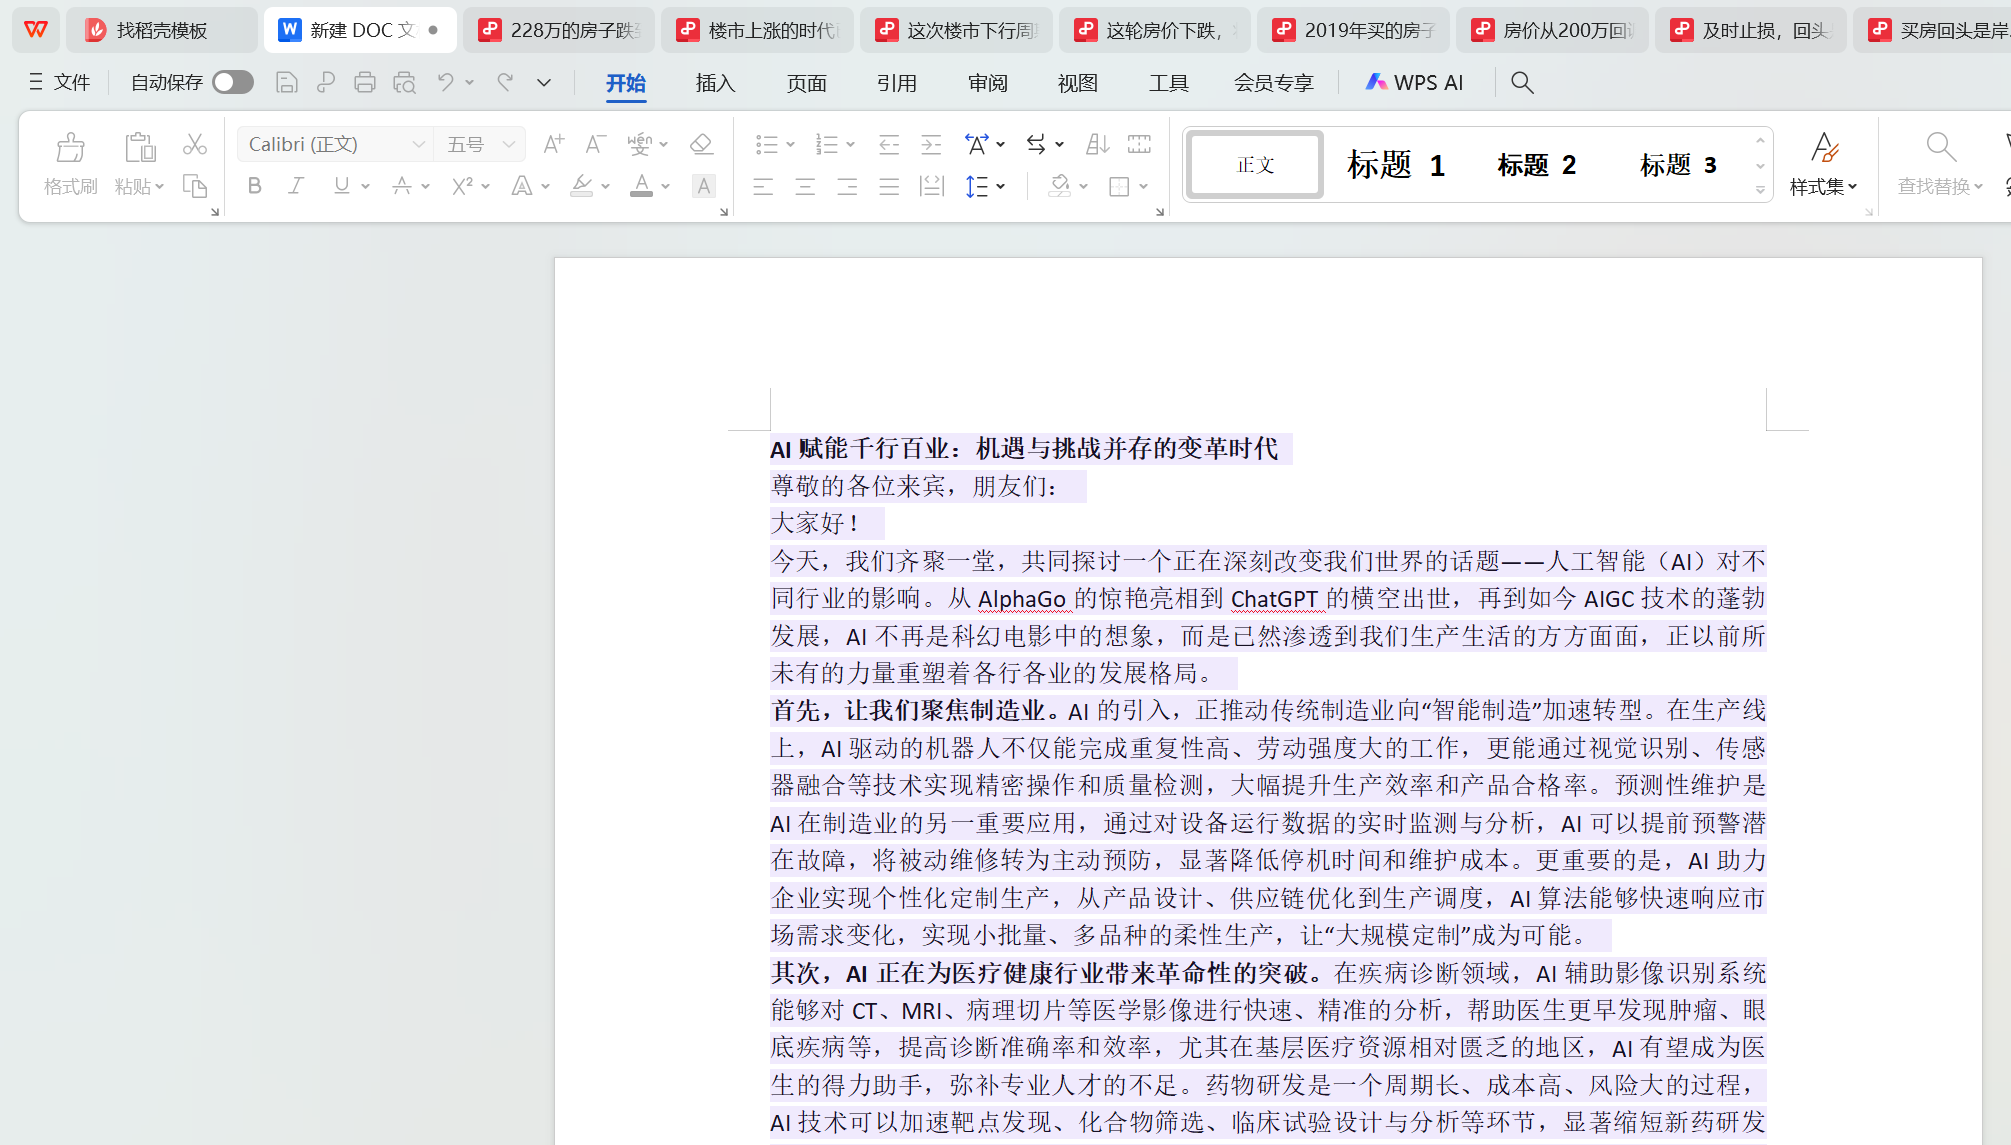Image resolution: width=2011 pixels, height=1145 pixels.
Task: Click the print icon in quick toolbar
Action: pos(365,83)
